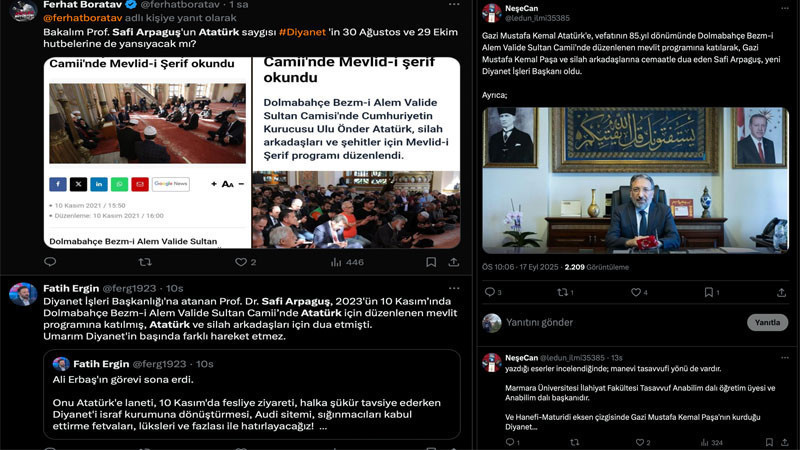
Task: Open more options on NeşeCan's main tweet
Action: [784, 8]
